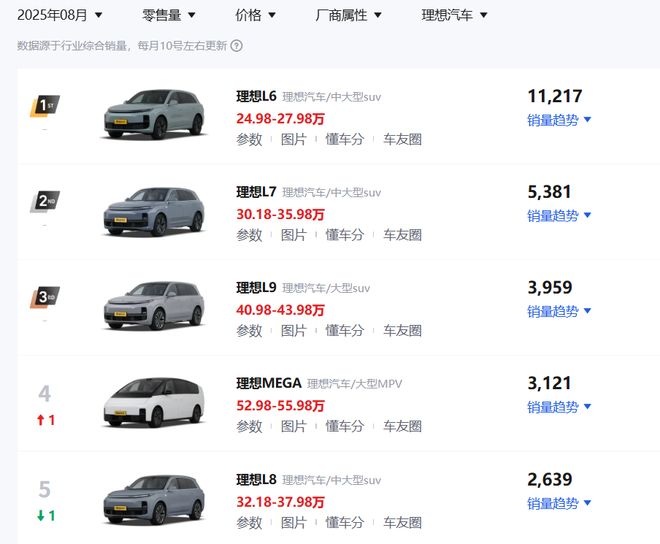Click the help question mark icon

237,45
